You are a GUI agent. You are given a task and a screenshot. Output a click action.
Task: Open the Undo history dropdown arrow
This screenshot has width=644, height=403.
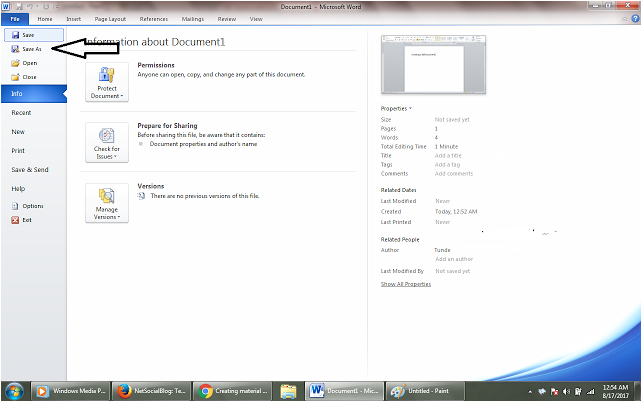(37, 7)
